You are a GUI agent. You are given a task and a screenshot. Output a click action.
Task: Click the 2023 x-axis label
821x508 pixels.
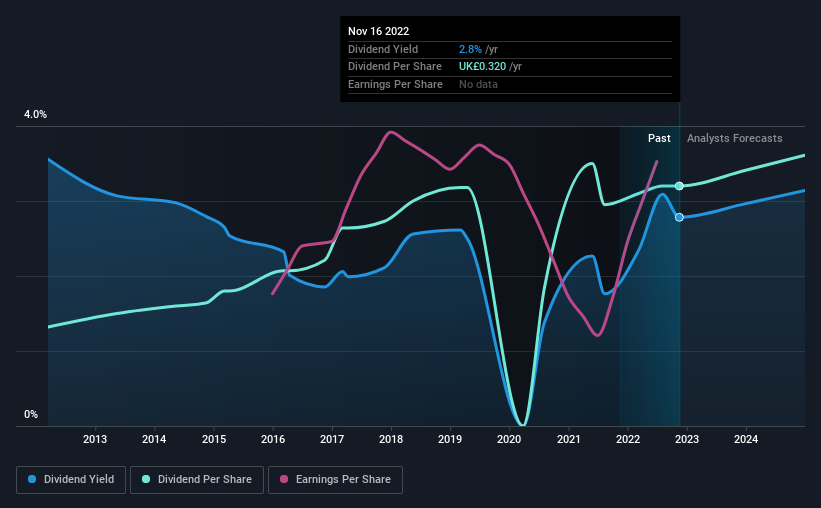686,439
